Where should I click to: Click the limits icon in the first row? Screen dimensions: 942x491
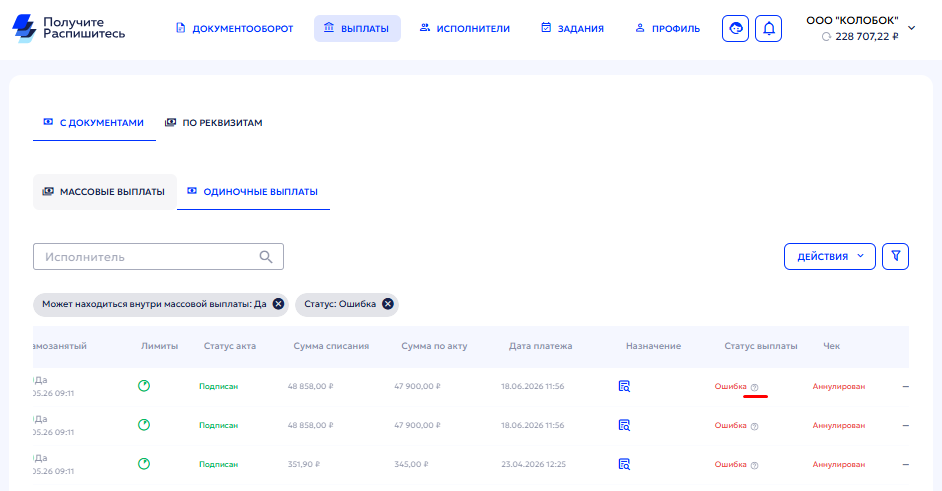click(144, 386)
